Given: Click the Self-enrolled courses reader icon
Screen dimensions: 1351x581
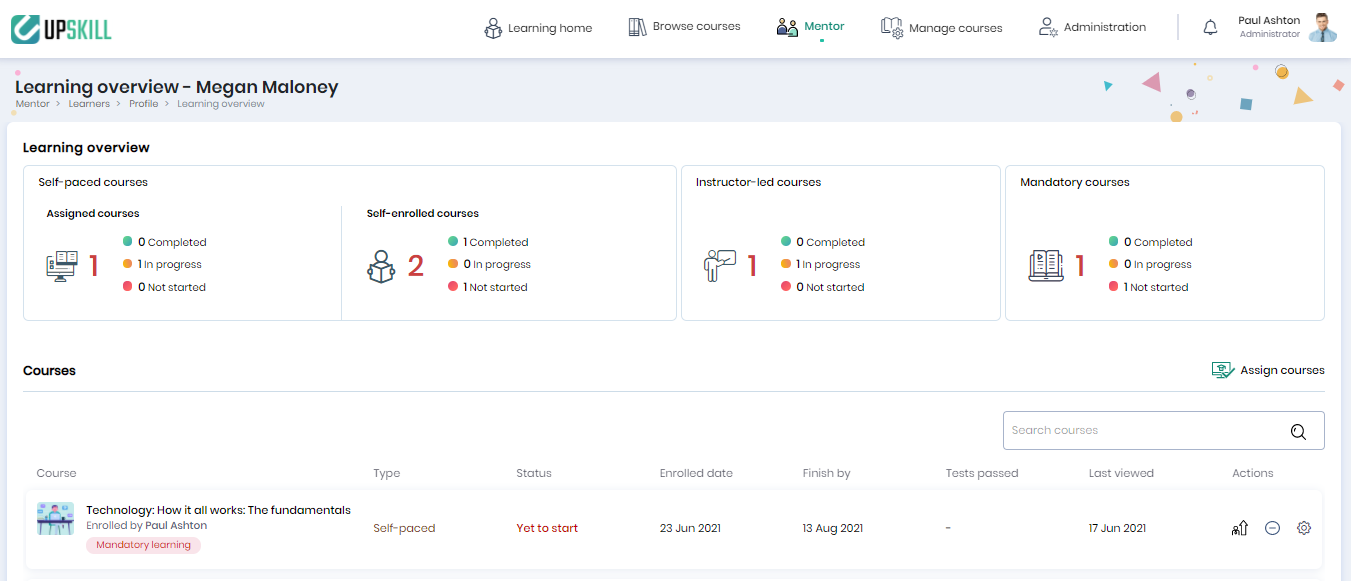Looking at the screenshot, I should (x=381, y=266).
